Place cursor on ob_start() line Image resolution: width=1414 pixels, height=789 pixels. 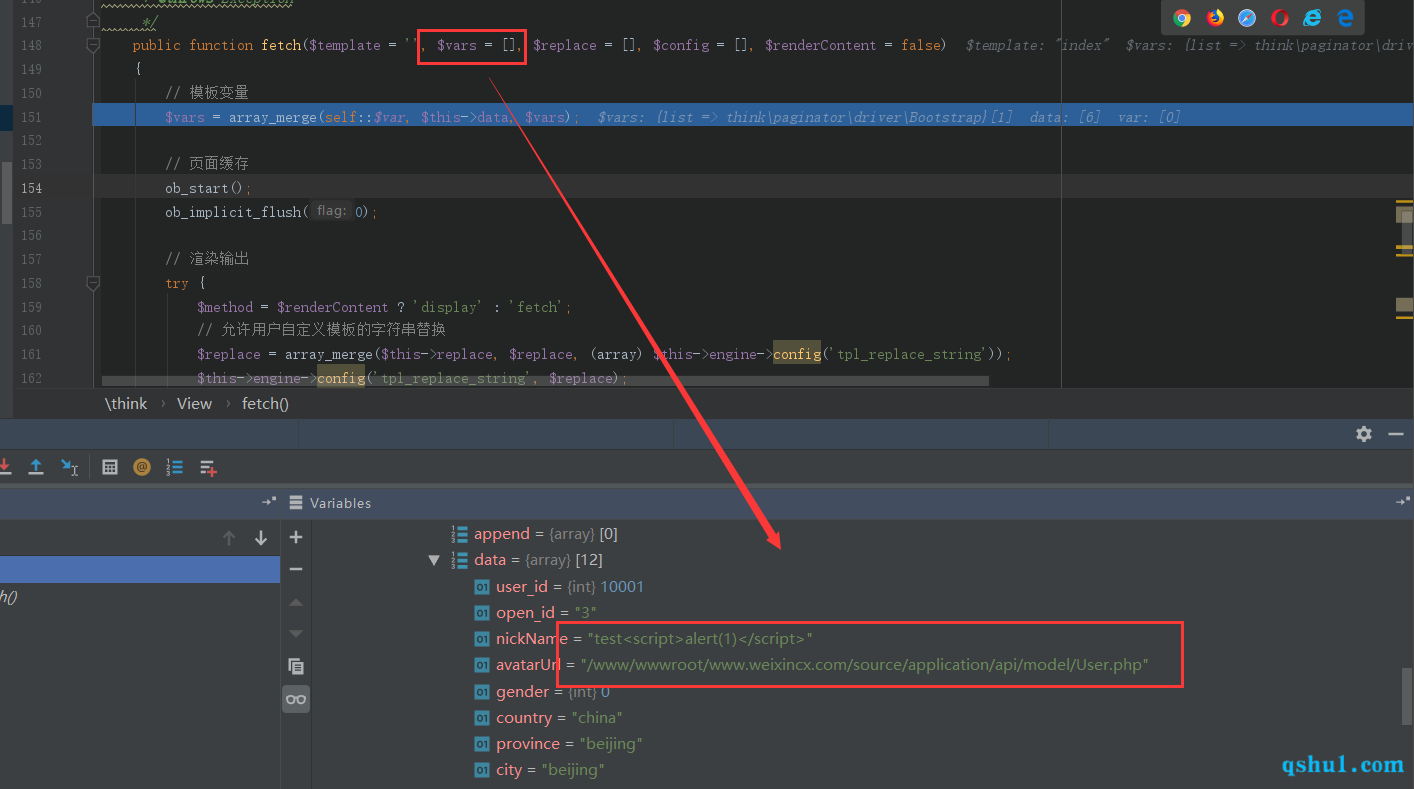(209, 188)
